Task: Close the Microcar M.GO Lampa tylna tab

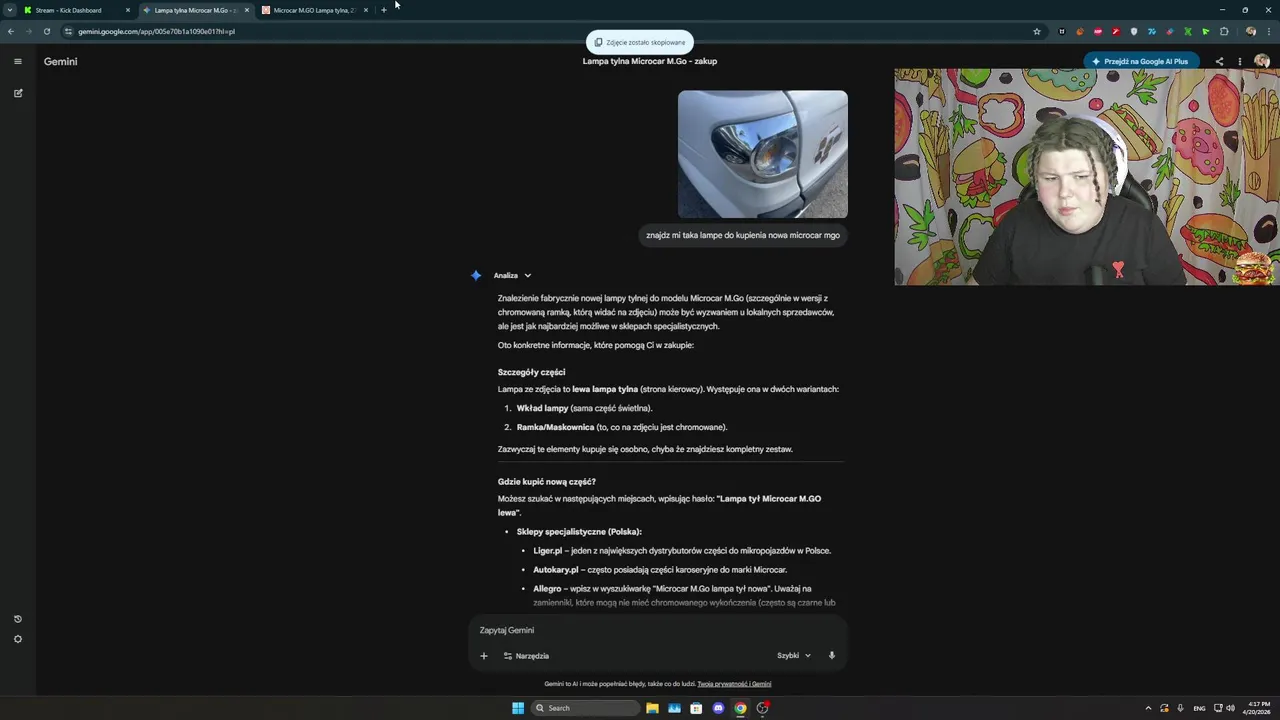Action: tap(366, 10)
